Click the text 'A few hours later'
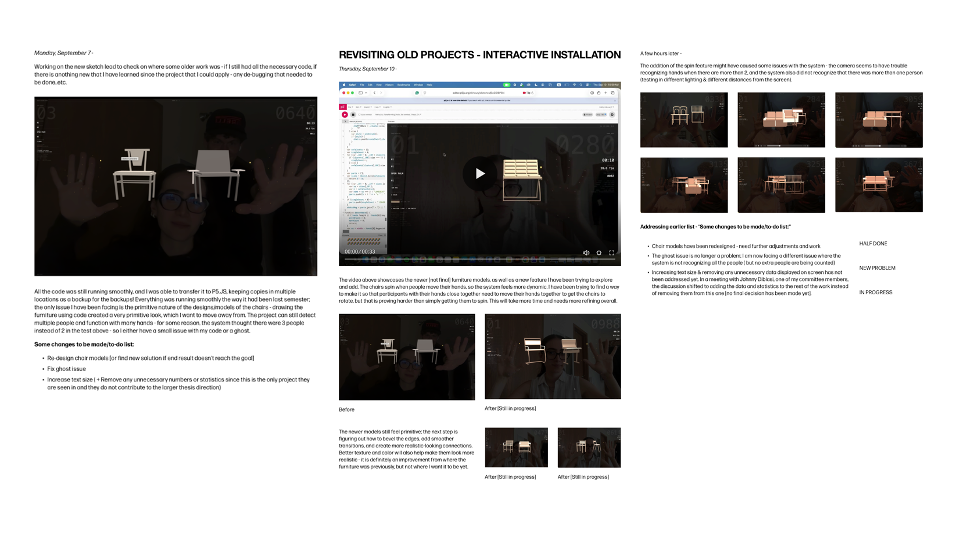960x540 pixels. click(660, 54)
